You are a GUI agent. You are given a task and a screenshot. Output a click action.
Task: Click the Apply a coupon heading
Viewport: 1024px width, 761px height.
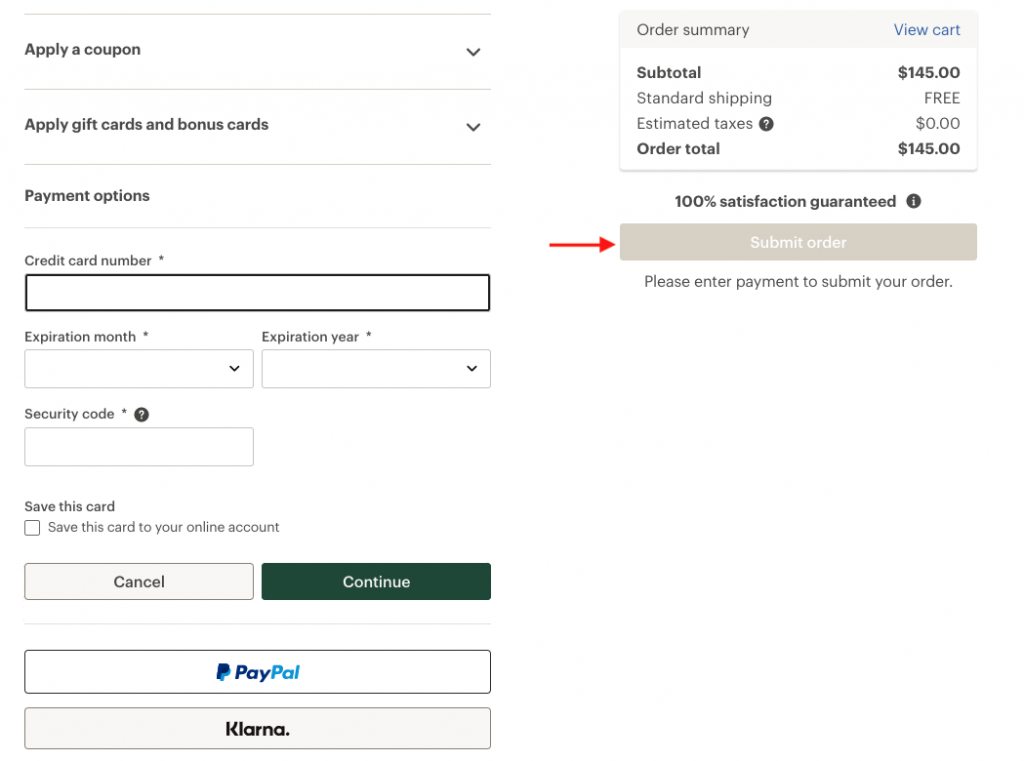[x=82, y=50]
